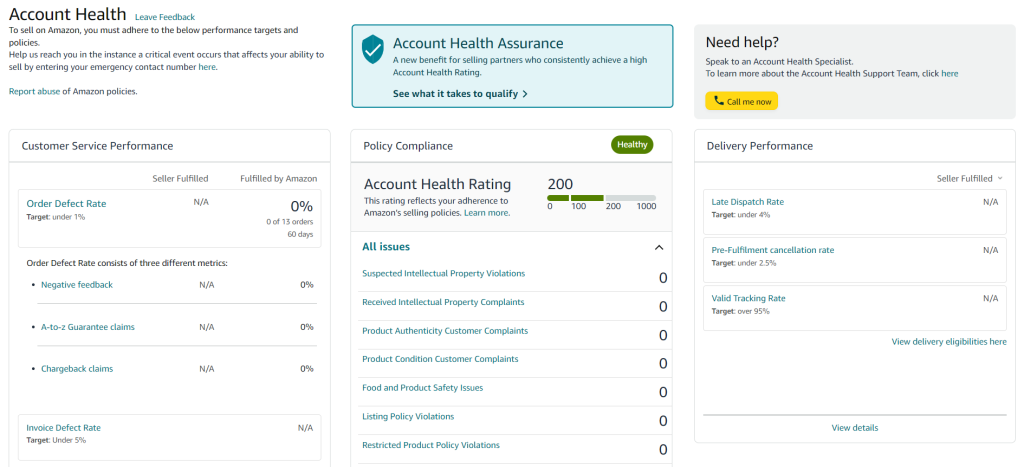Open A-to-z Guarantee claims details
Screen dimensions: 1024x467
tap(88, 327)
